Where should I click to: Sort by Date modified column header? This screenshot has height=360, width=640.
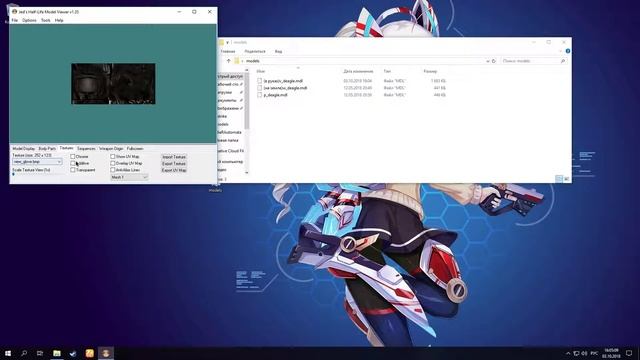(x=358, y=71)
